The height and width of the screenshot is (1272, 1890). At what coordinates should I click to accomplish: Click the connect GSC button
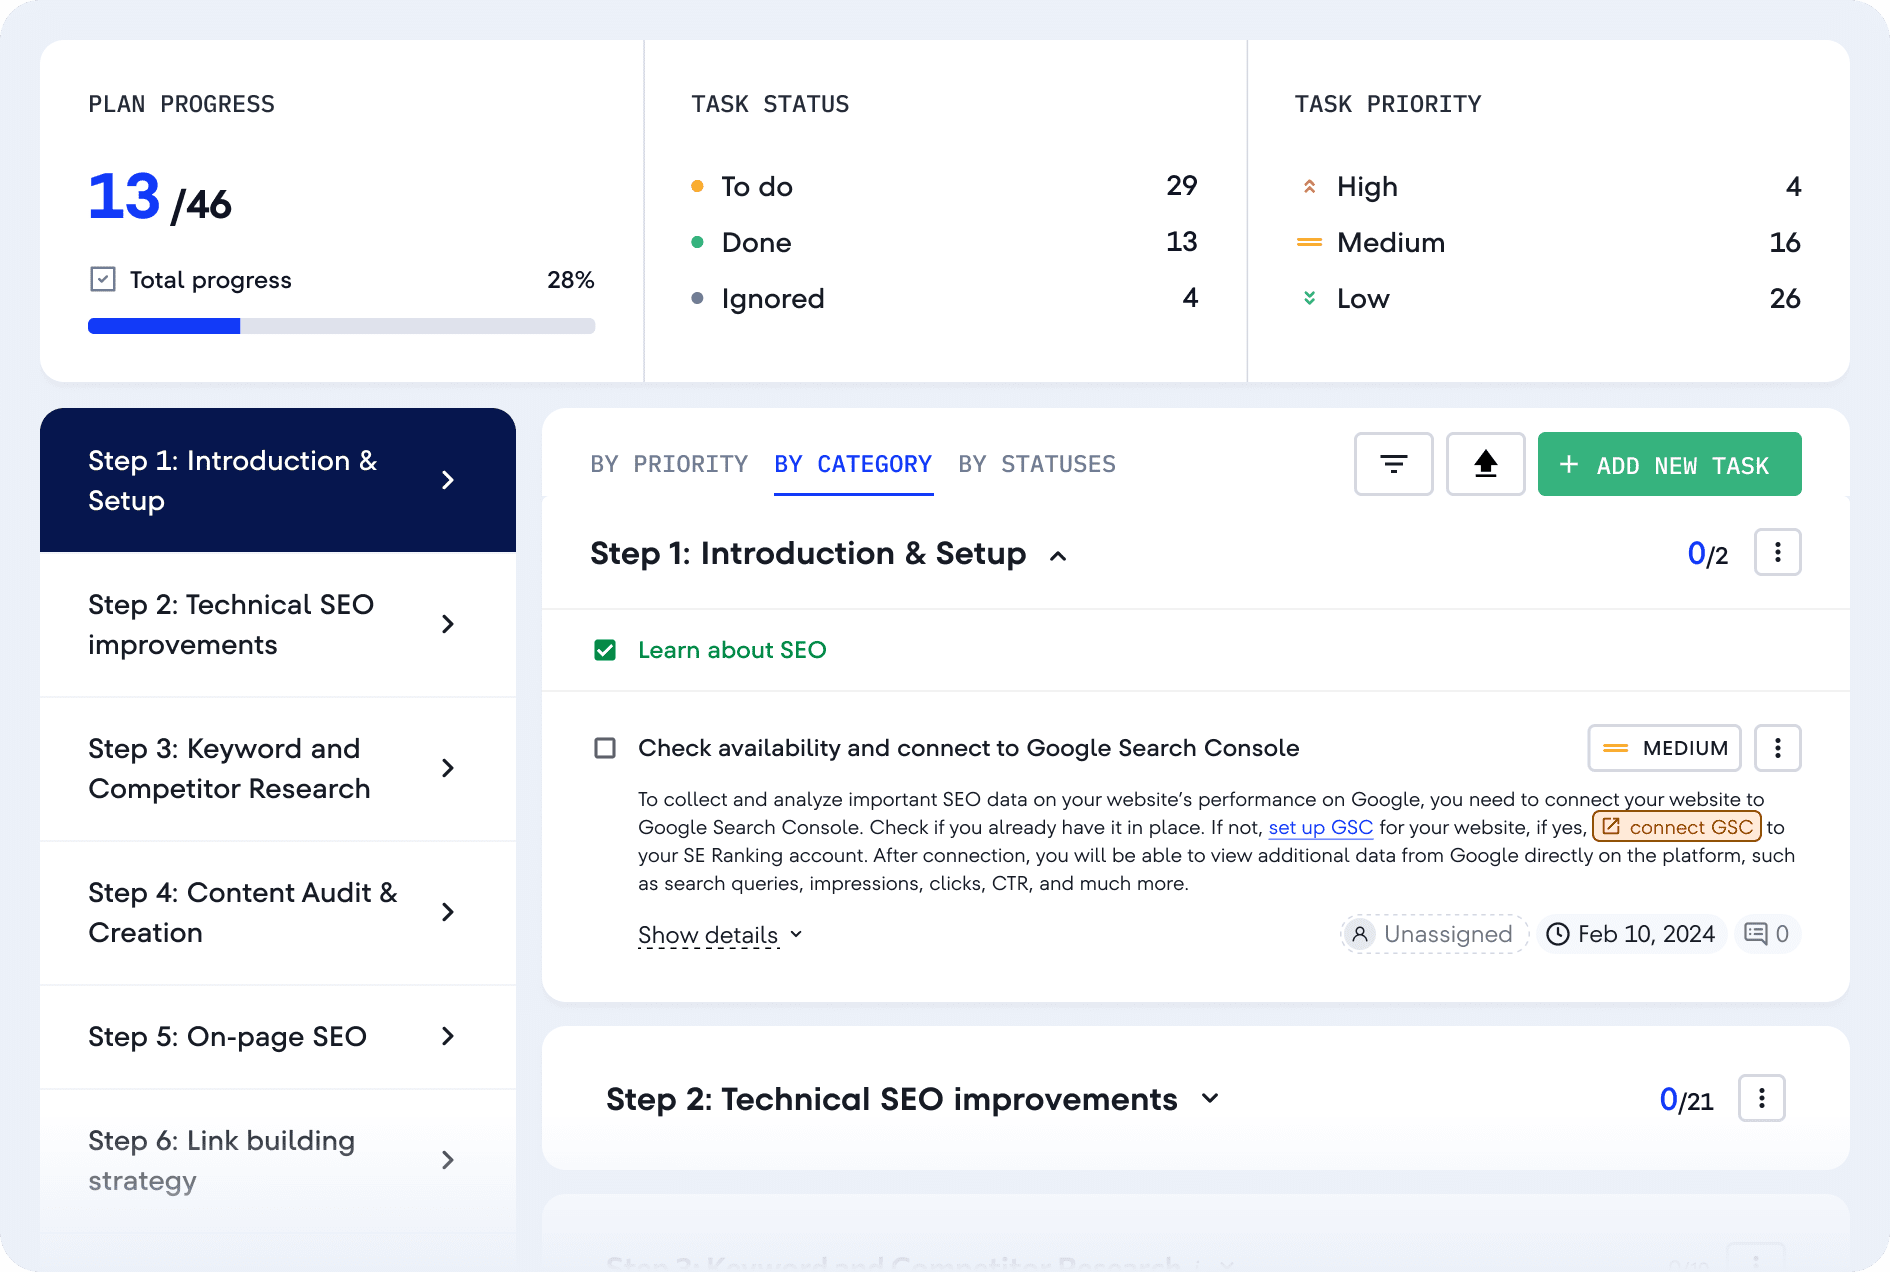1677,826
